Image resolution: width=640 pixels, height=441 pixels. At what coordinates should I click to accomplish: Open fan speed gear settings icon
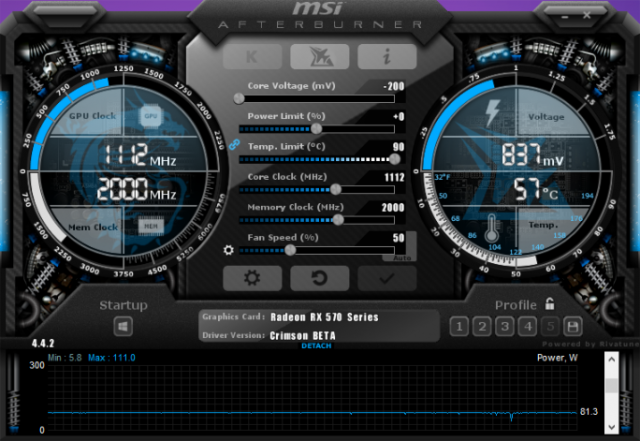(228, 250)
